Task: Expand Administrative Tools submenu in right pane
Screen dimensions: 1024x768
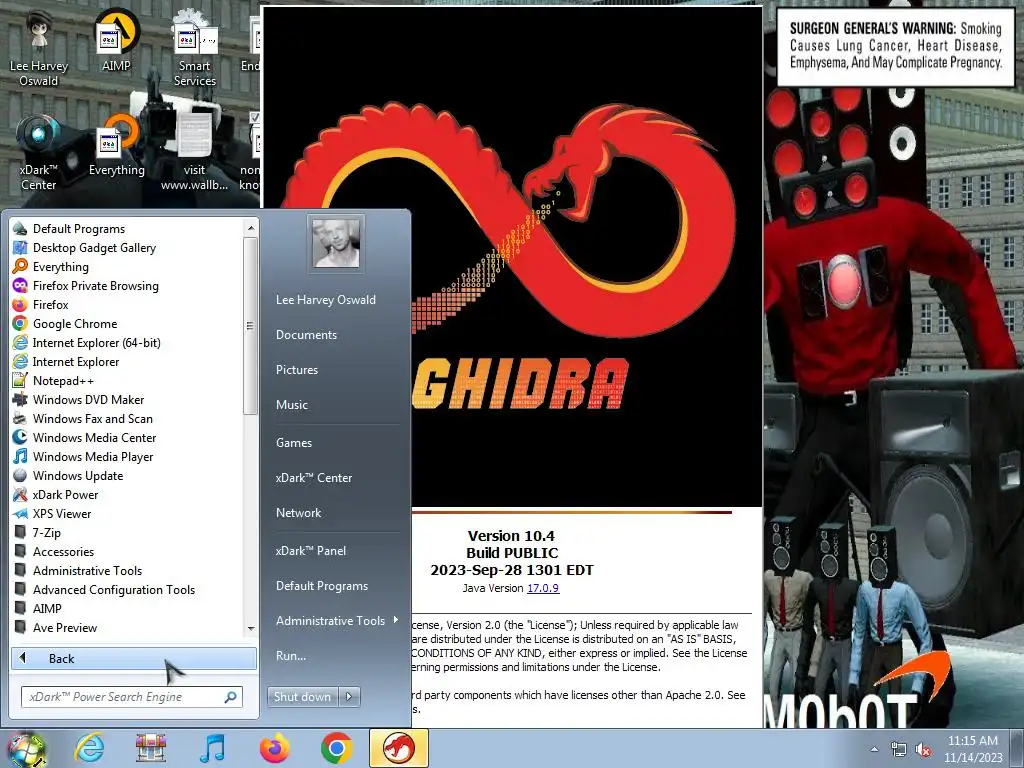Action: [334, 620]
